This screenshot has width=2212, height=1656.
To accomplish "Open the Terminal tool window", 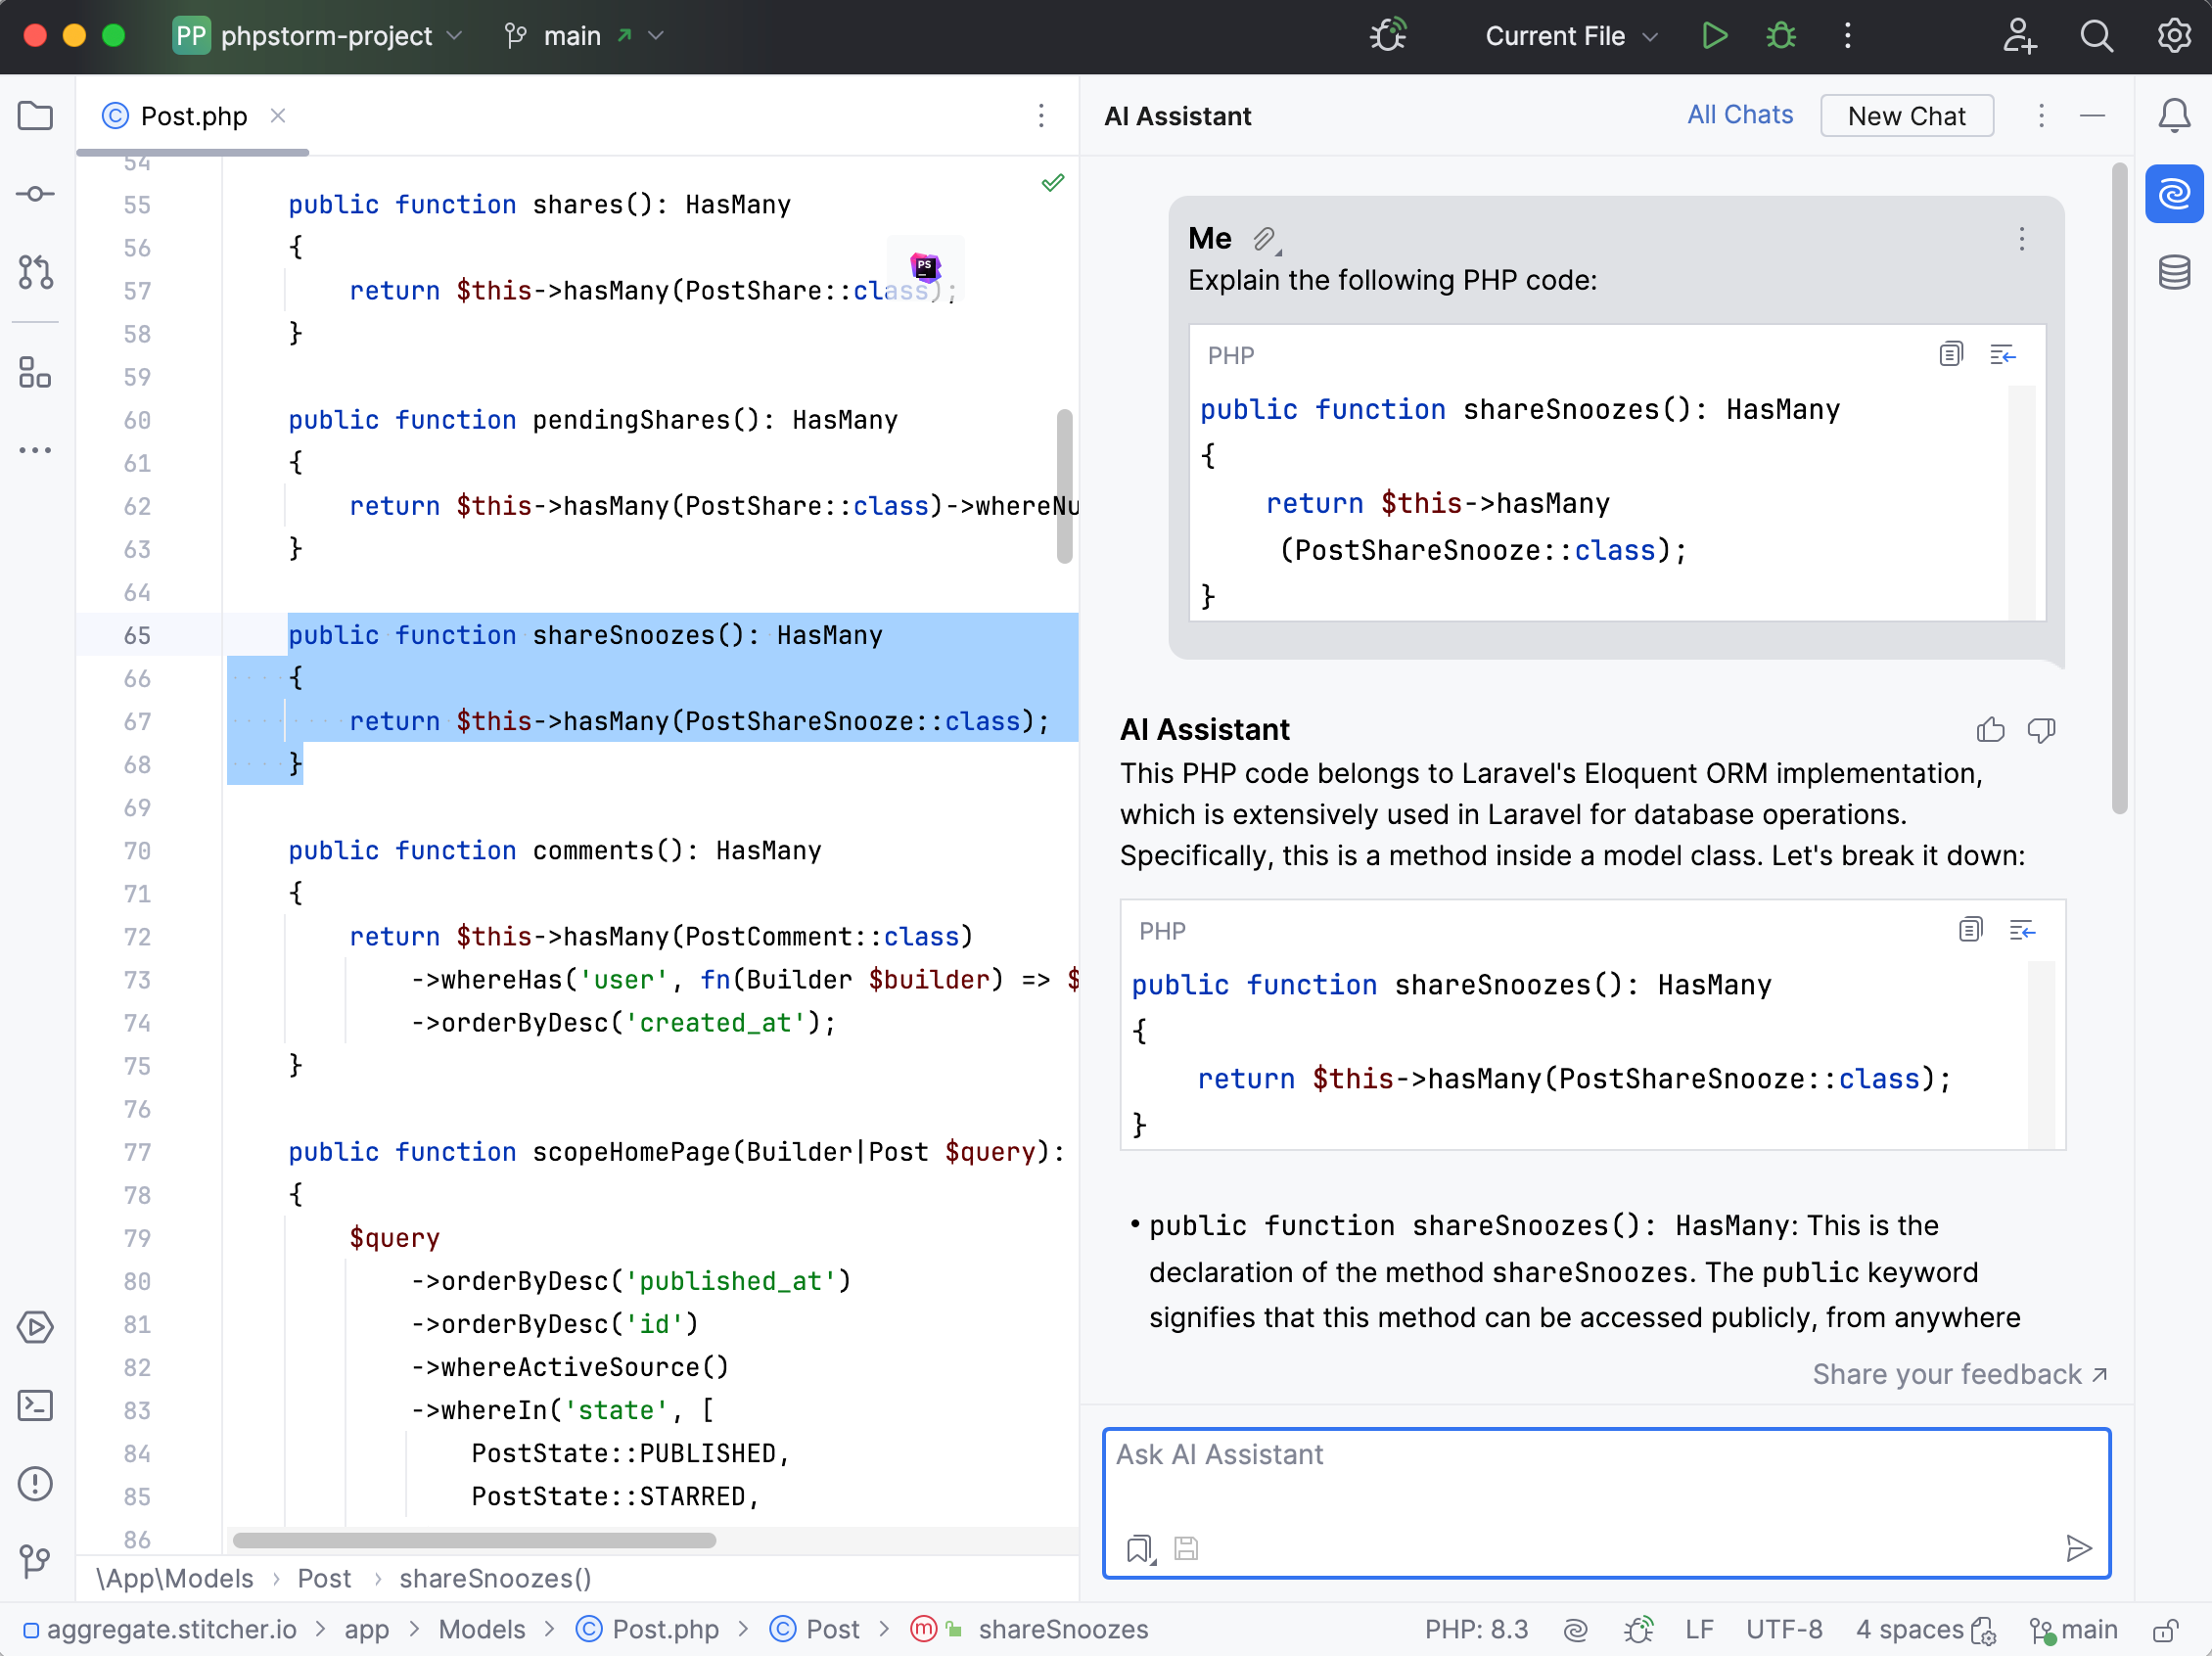I will point(35,1405).
